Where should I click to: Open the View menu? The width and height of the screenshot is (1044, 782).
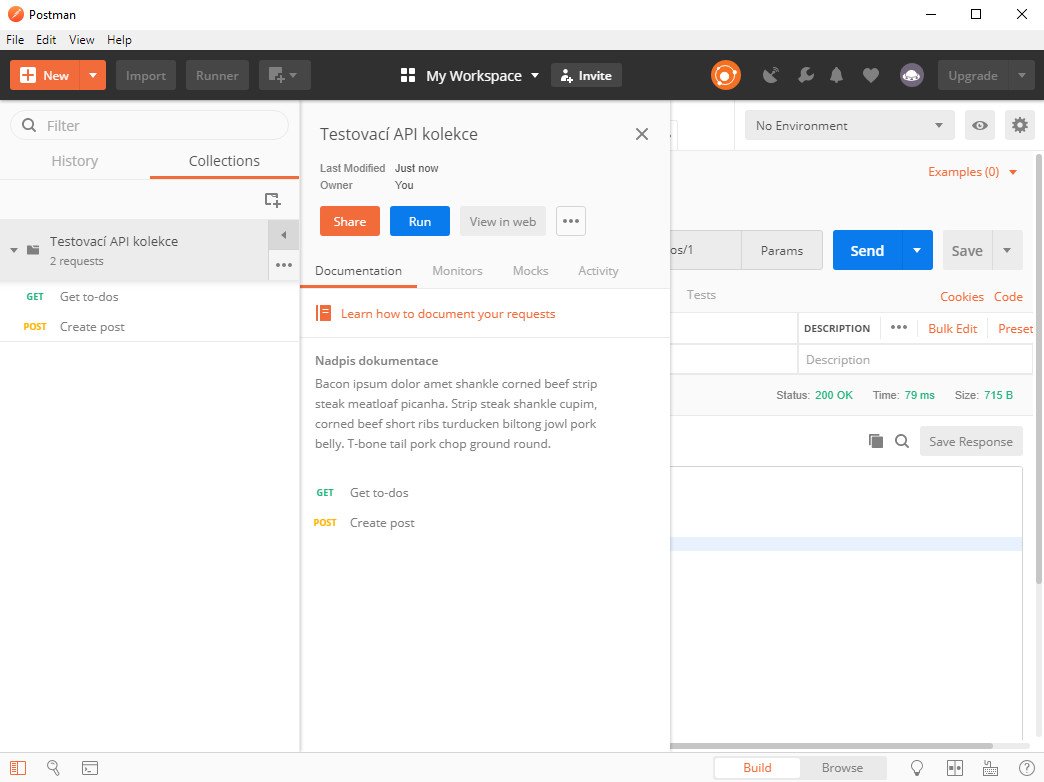coord(82,39)
